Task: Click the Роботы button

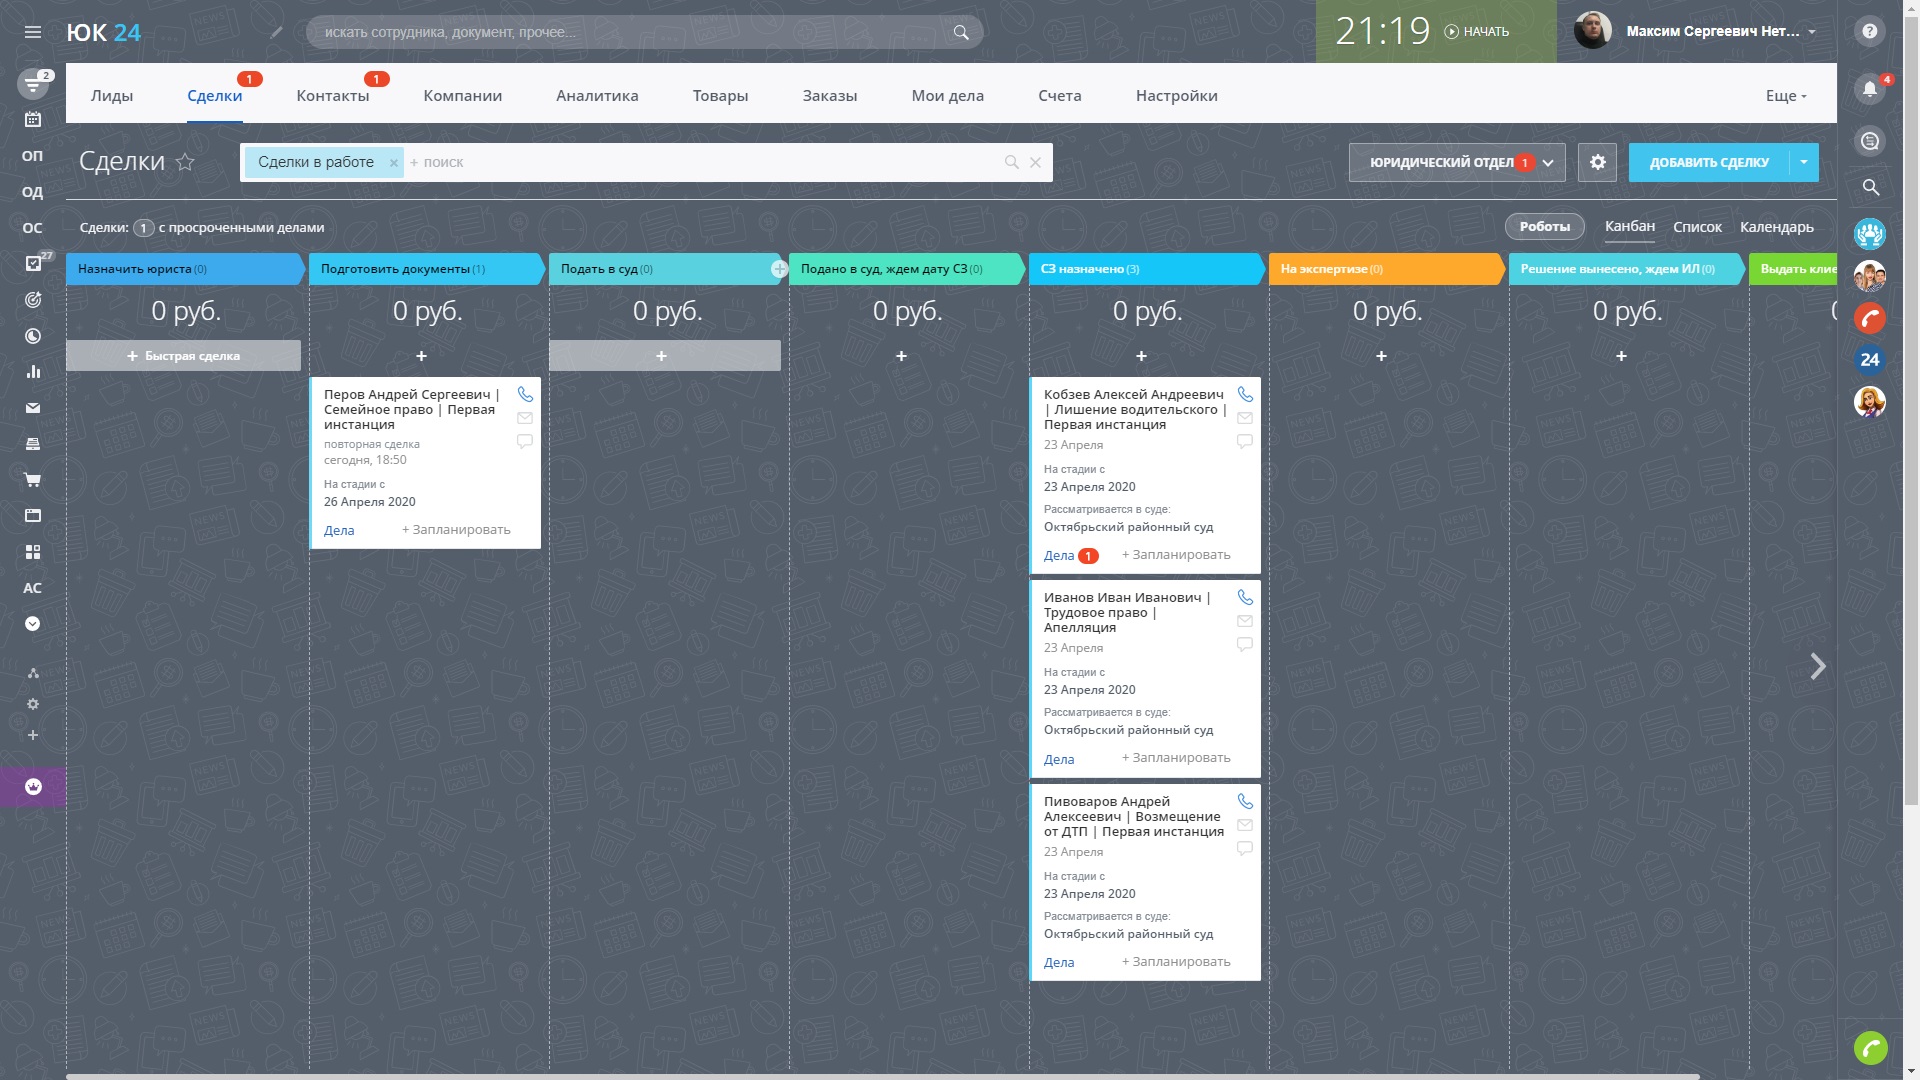Action: tap(1544, 227)
